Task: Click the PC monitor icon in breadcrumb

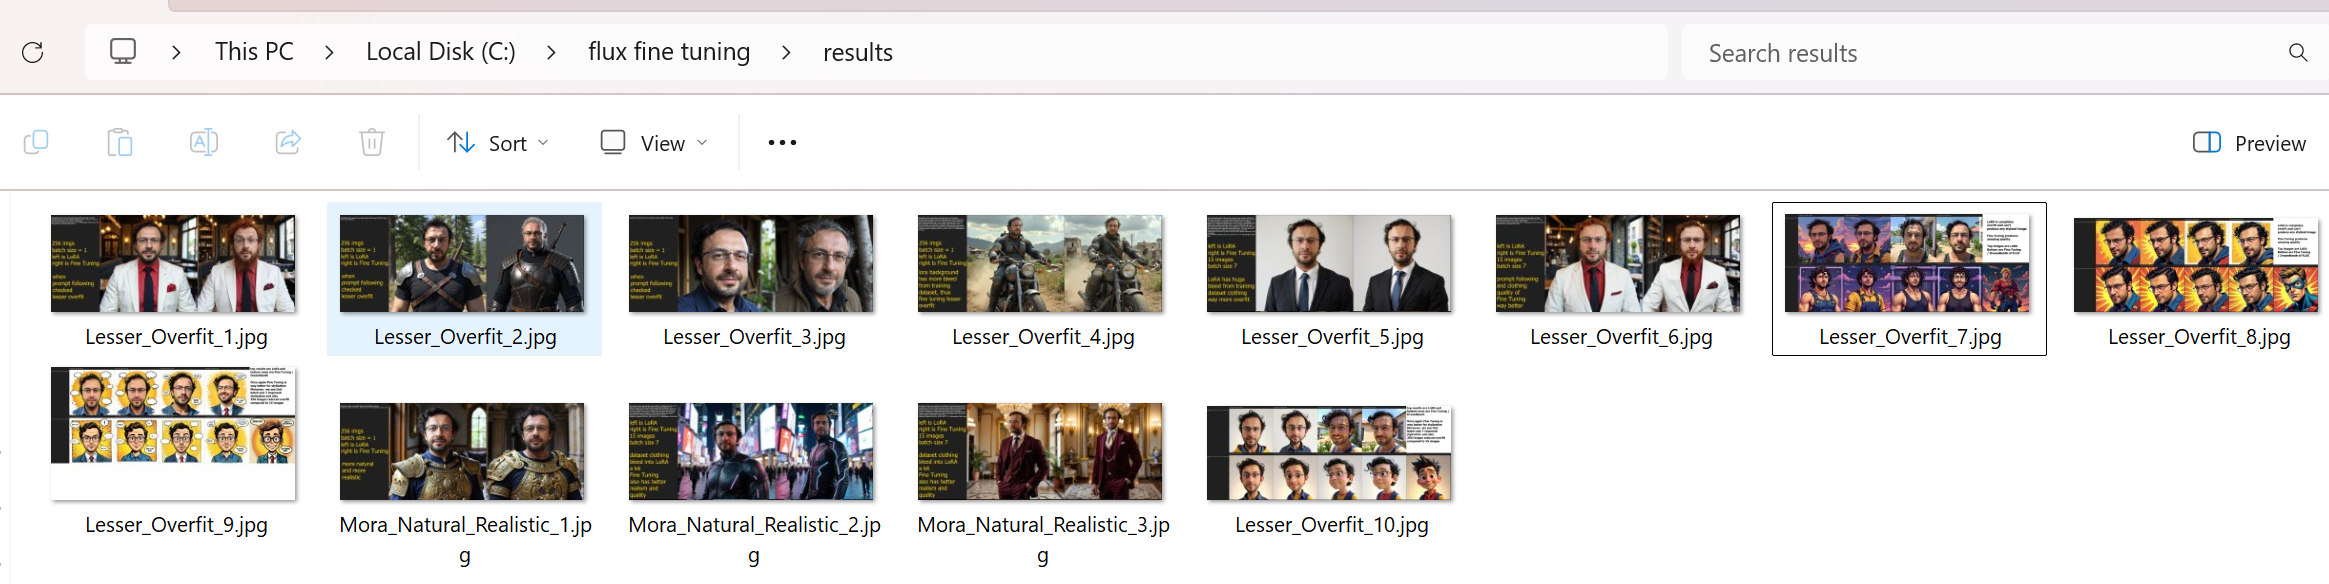Action: click(x=123, y=51)
